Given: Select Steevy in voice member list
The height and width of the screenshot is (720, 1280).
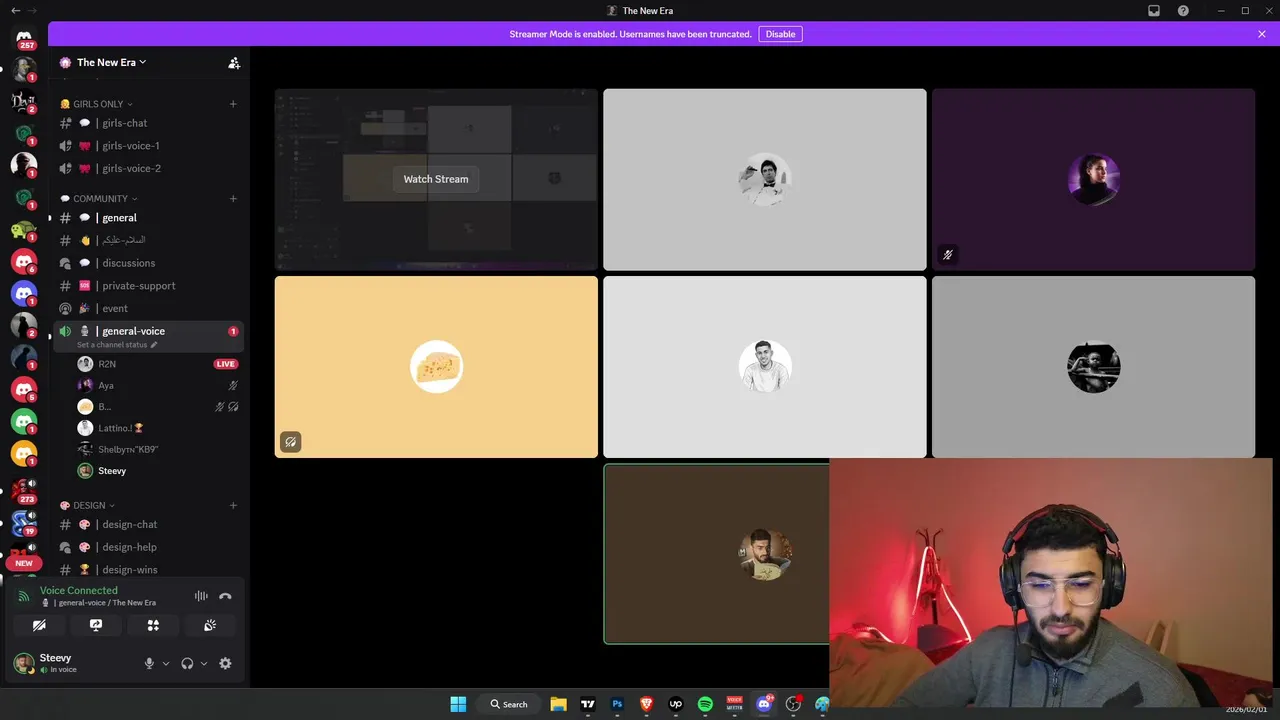Looking at the screenshot, I should click(158, 470).
